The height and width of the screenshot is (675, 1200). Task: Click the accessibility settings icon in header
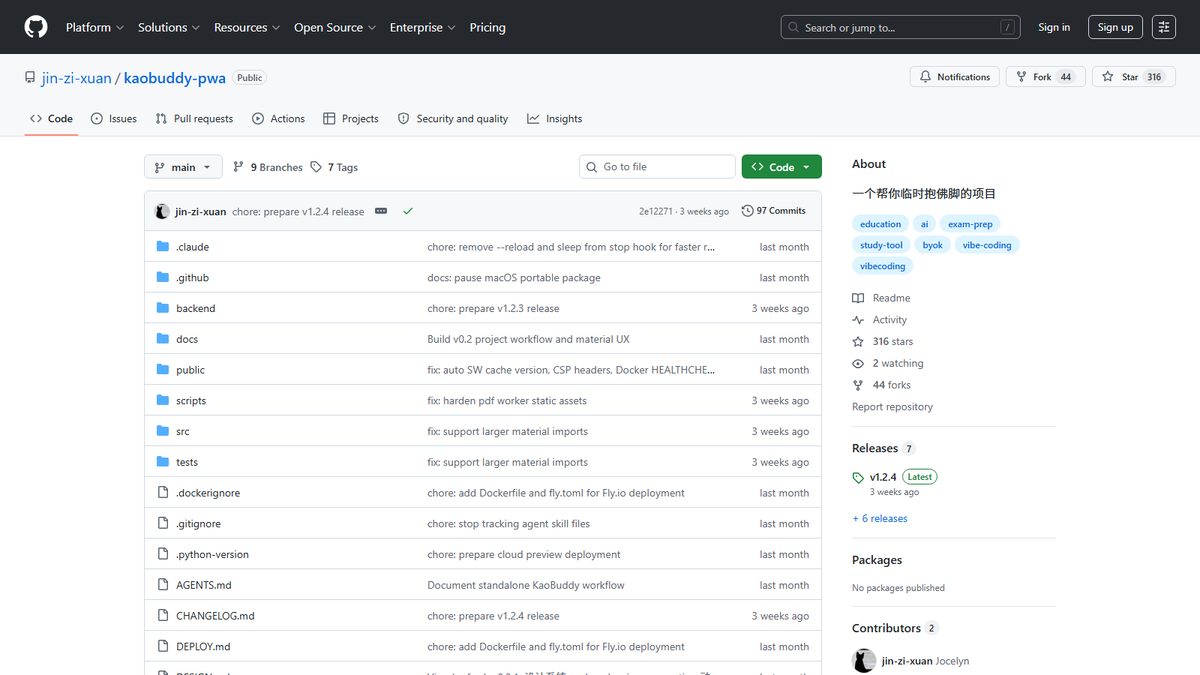1163,27
